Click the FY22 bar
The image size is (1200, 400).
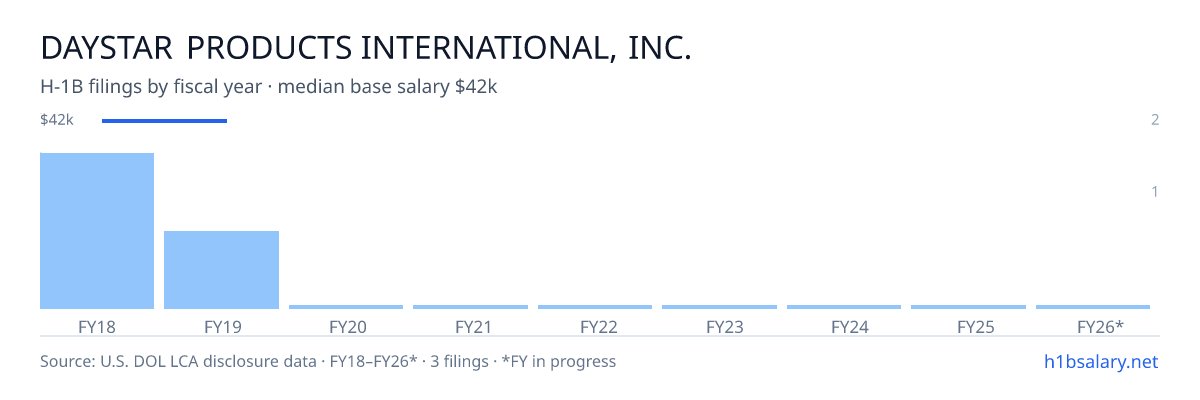(595, 307)
